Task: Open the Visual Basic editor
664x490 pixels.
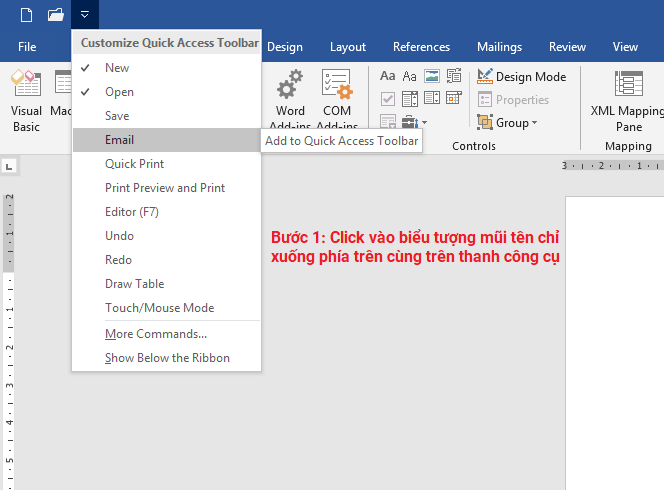Action: (x=26, y=101)
